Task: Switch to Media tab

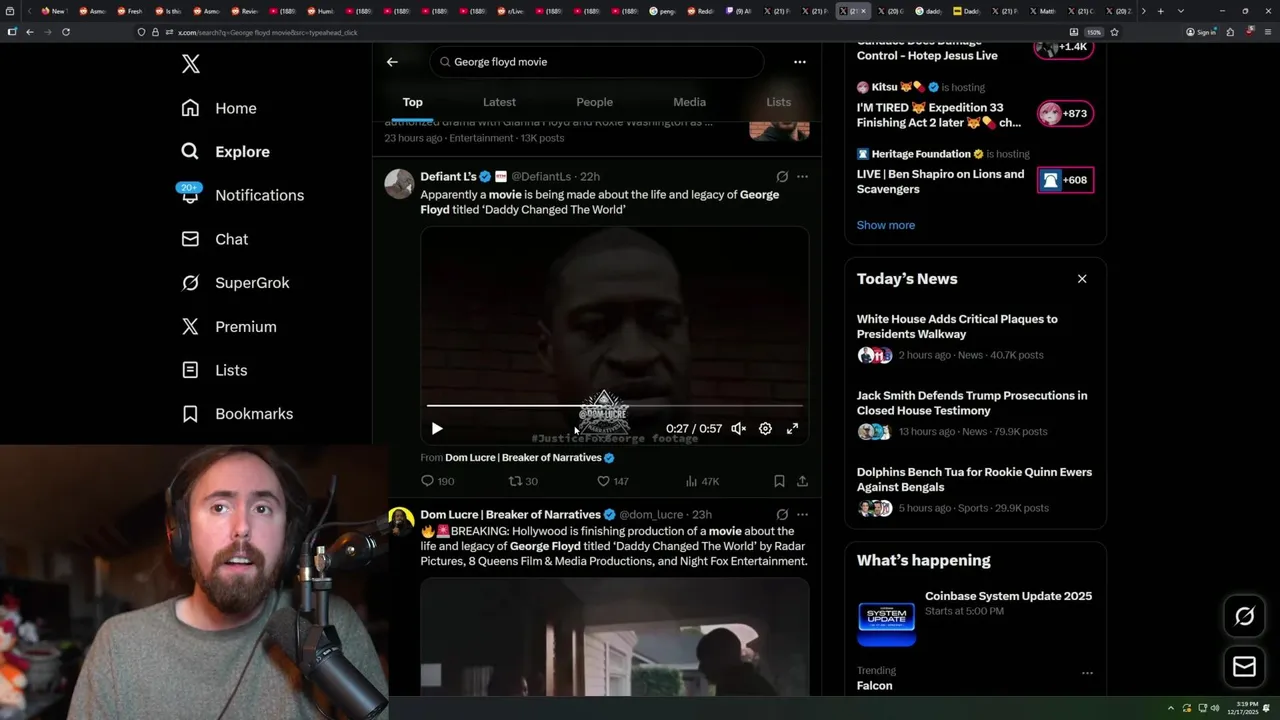Action: [689, 102]
